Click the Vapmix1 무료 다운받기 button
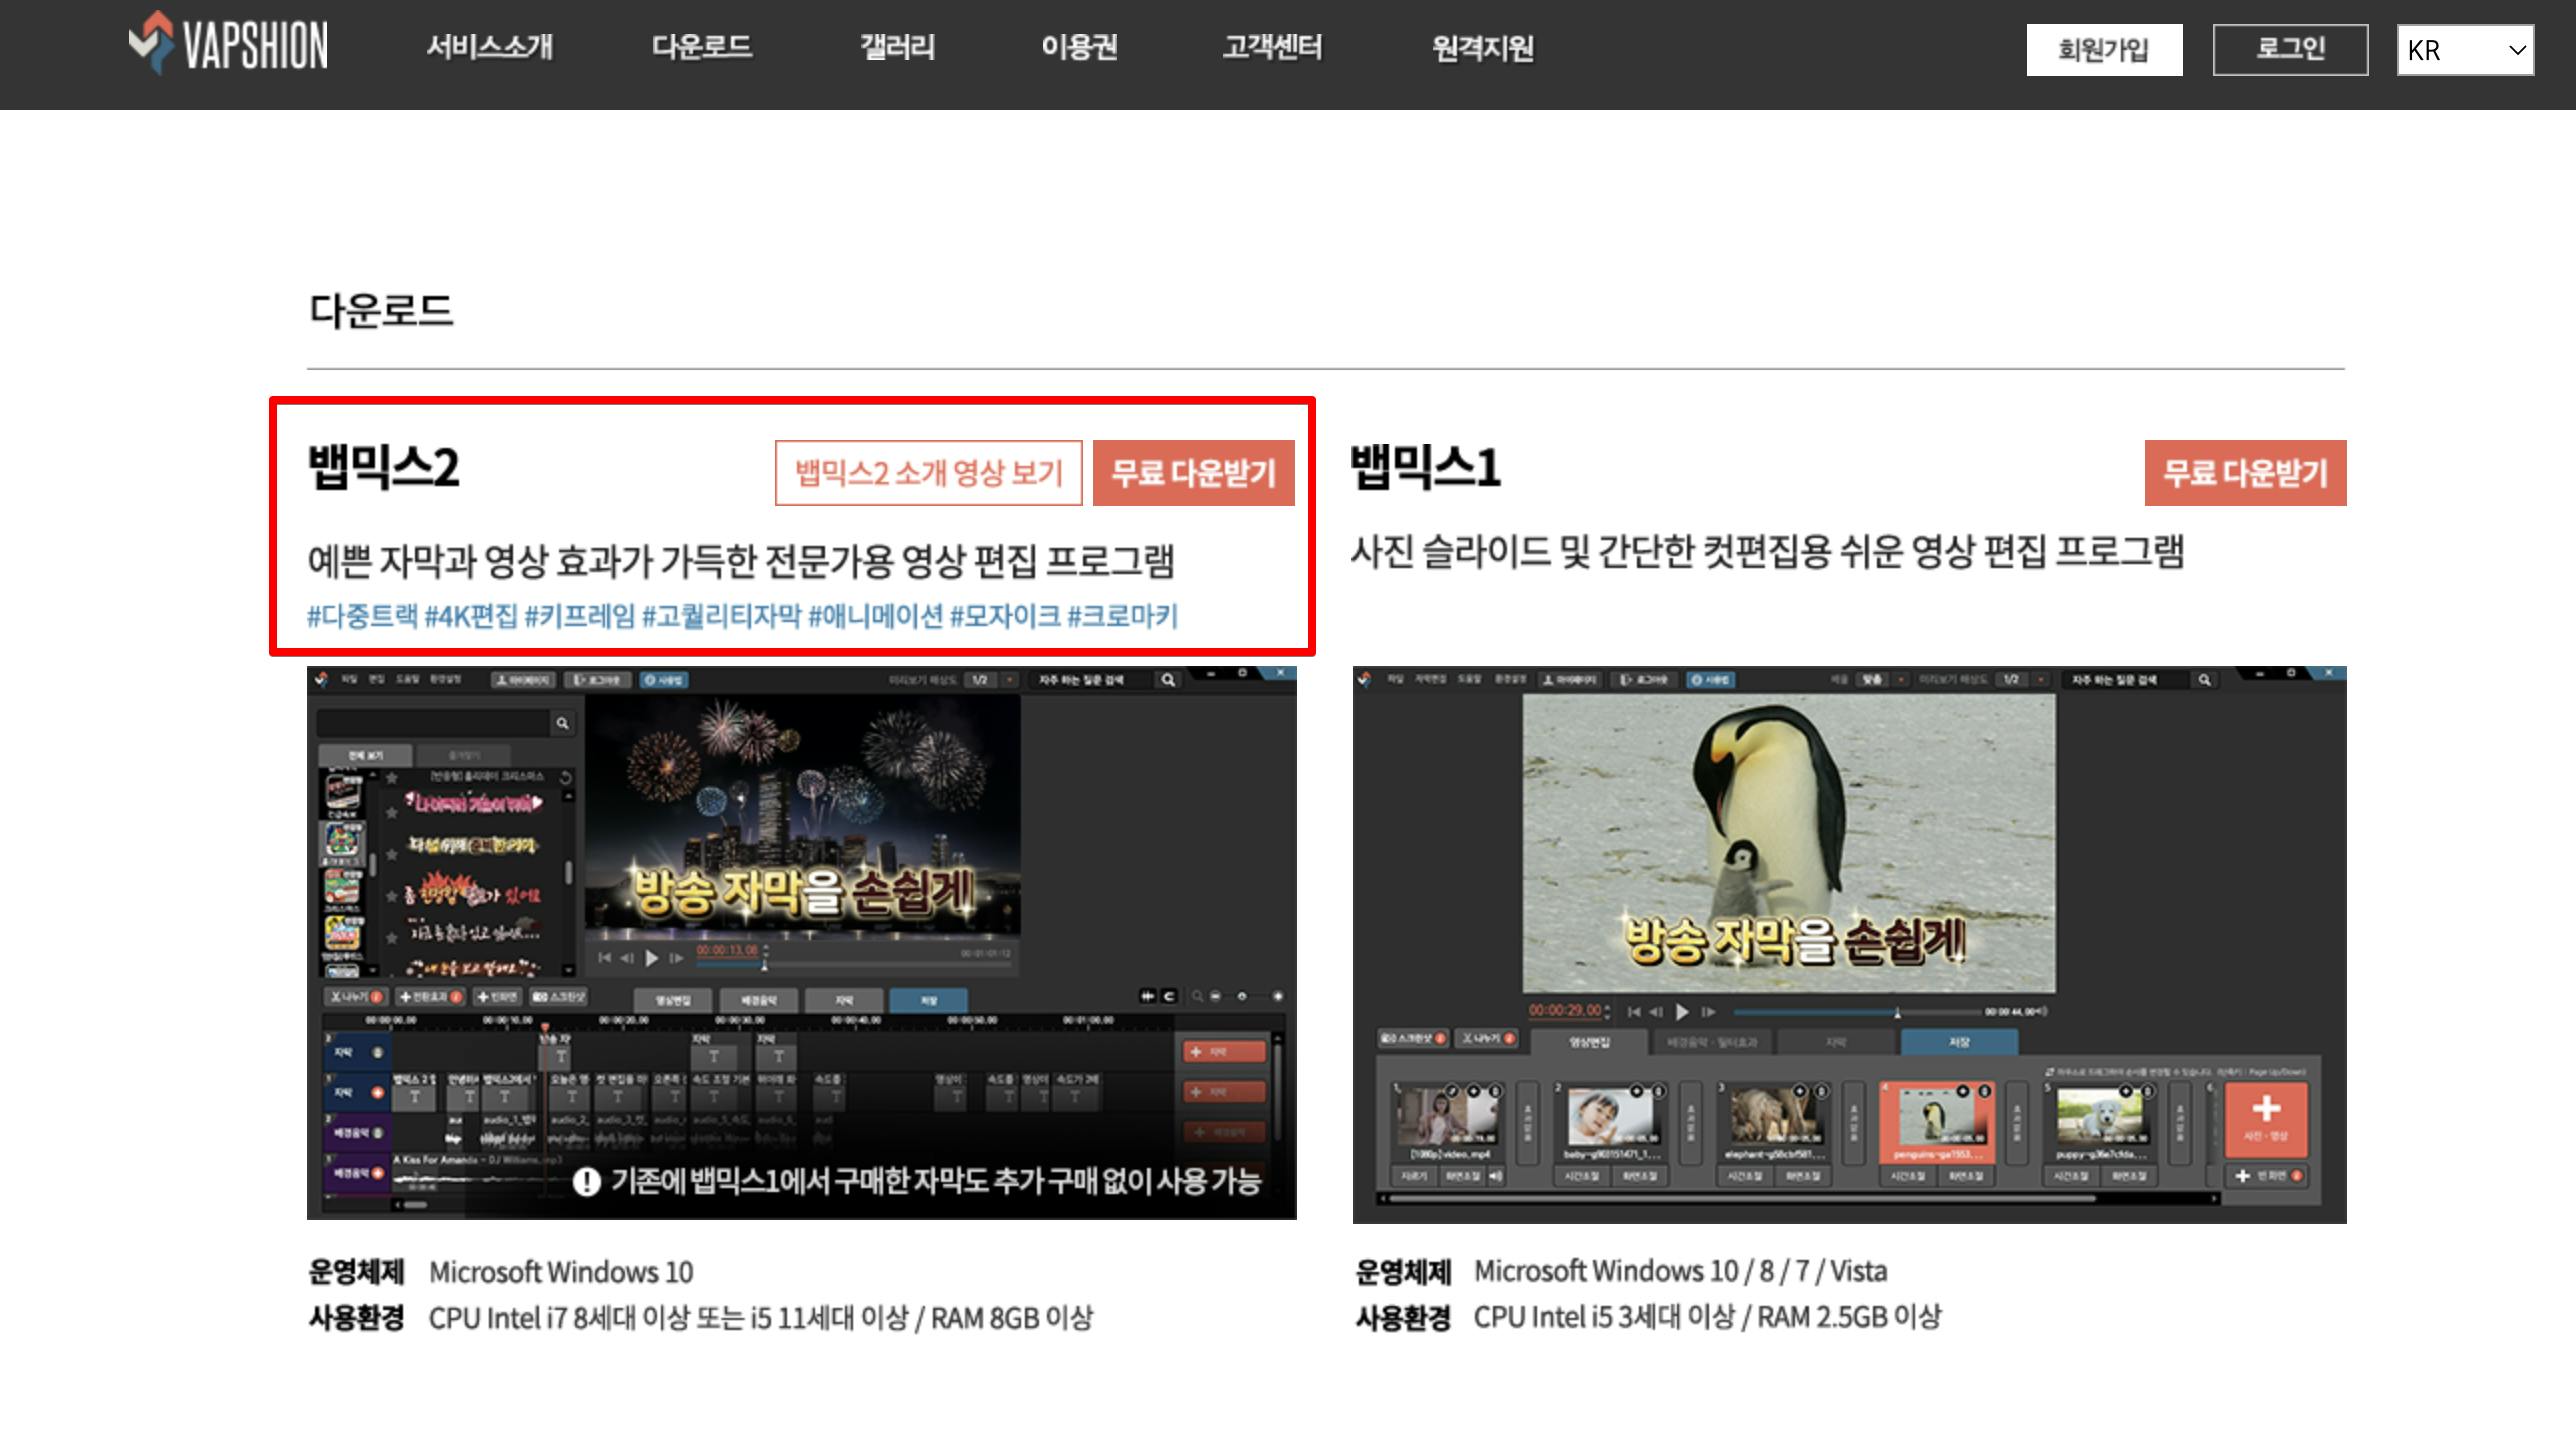 click(x=2245, y=473)
